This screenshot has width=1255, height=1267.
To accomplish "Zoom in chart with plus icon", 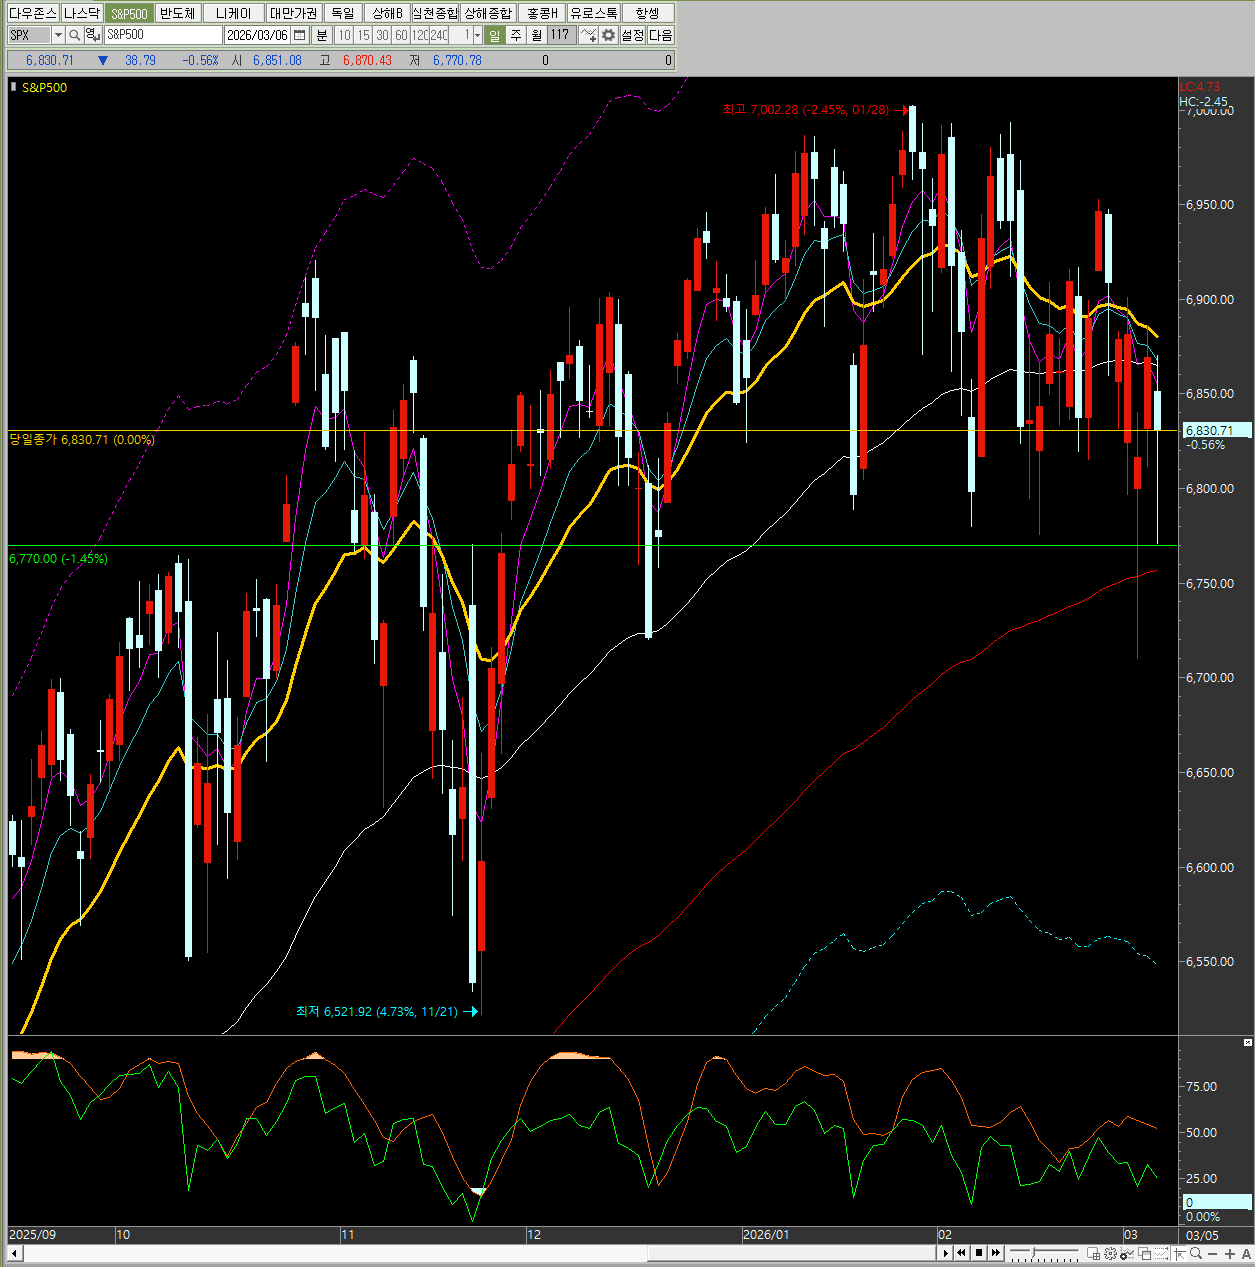I will click(x=1229, y=1254).
